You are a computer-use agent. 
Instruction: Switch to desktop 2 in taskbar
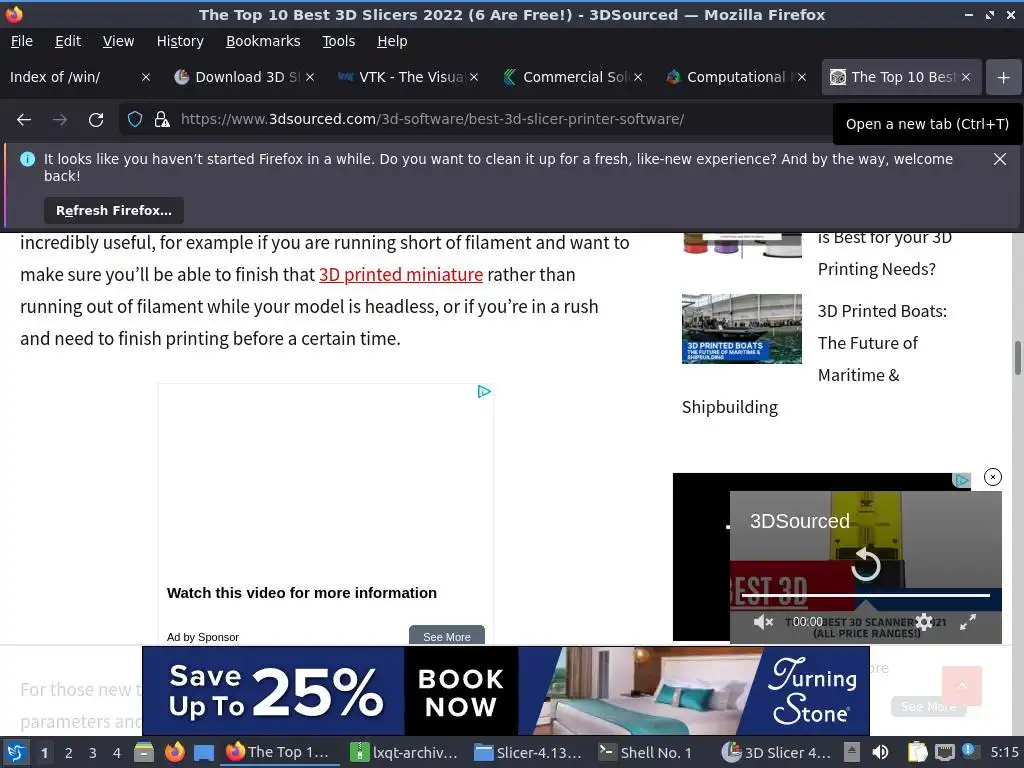[x=69, y=753]
